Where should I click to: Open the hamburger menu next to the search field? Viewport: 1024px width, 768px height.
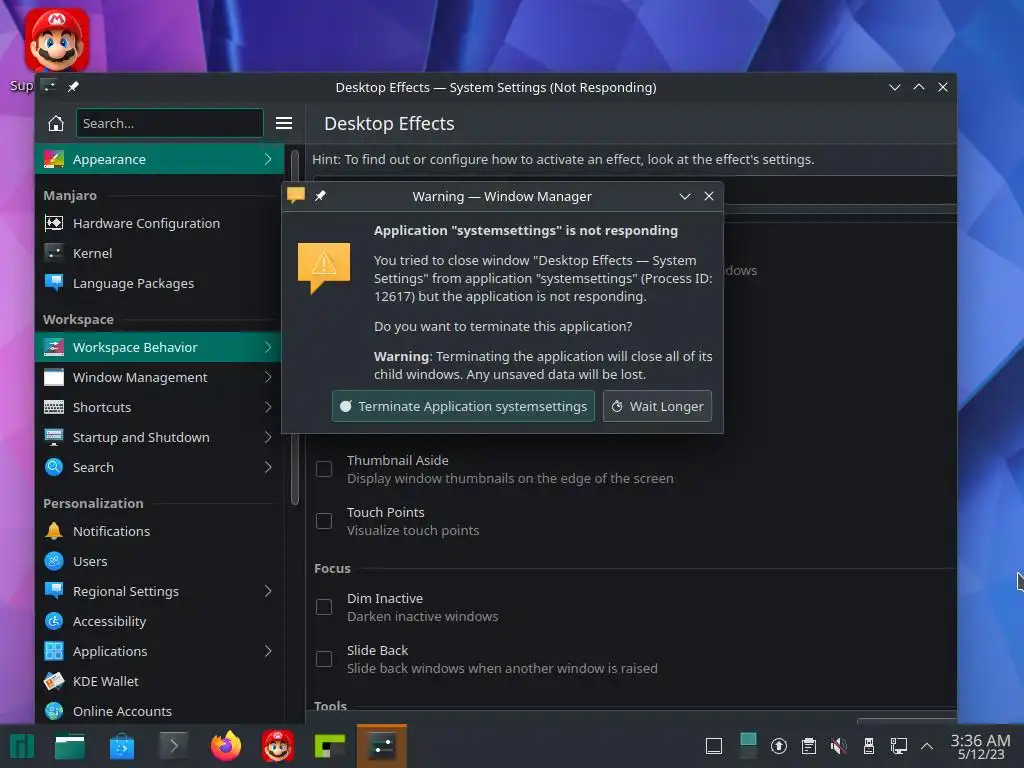point(283,123)
